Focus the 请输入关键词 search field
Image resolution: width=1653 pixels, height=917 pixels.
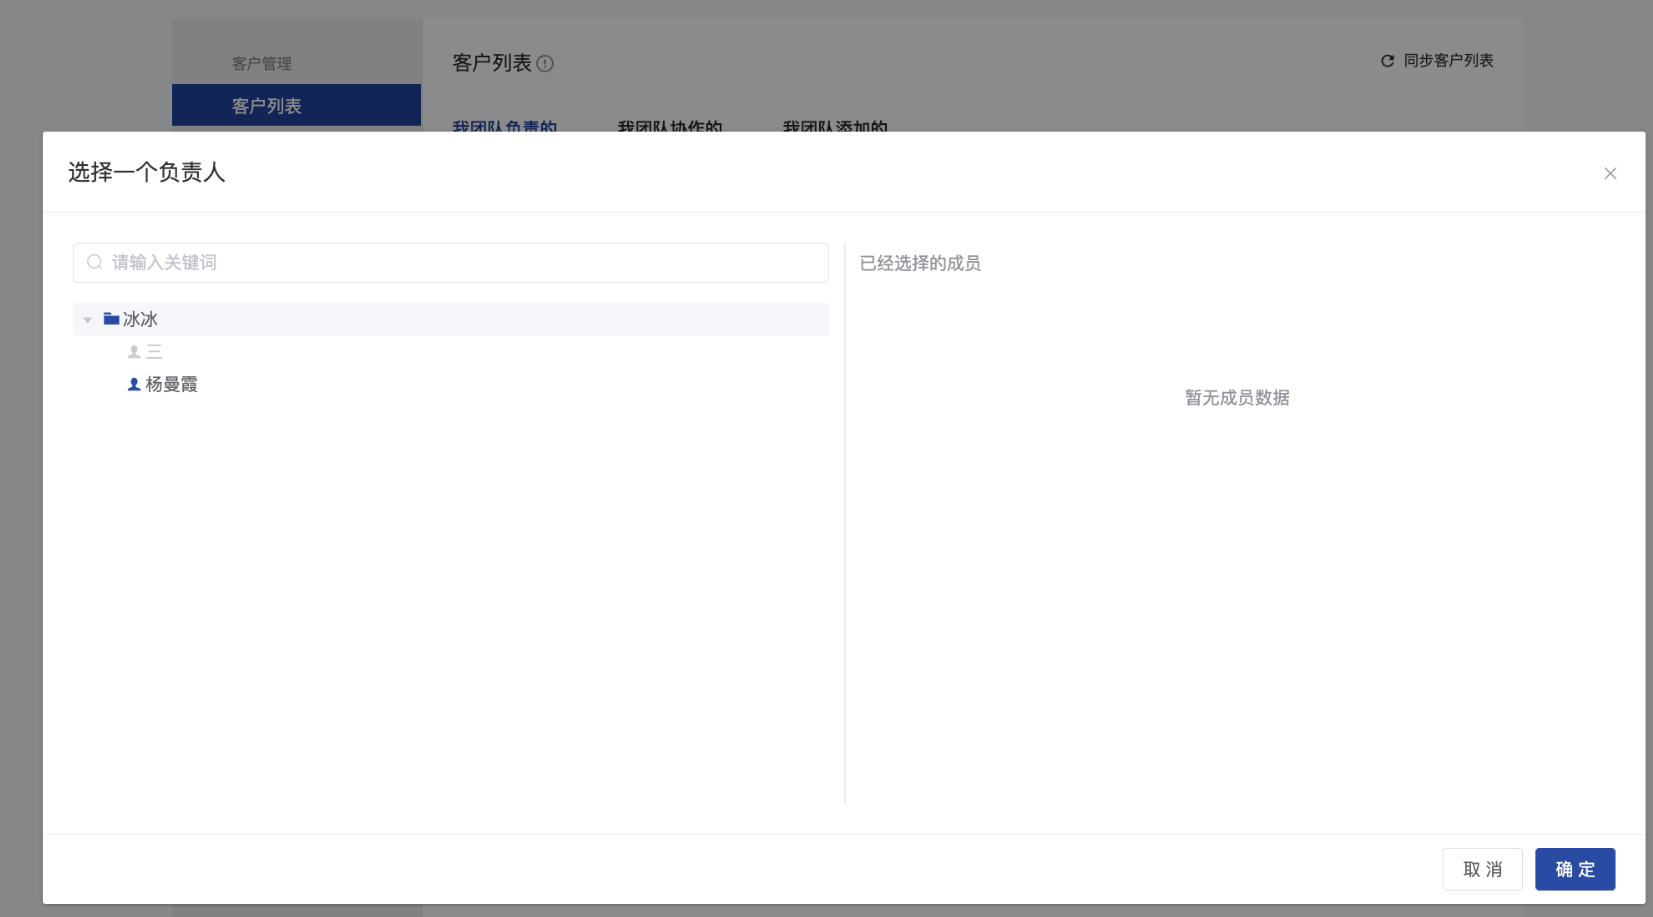click(450, 263)
